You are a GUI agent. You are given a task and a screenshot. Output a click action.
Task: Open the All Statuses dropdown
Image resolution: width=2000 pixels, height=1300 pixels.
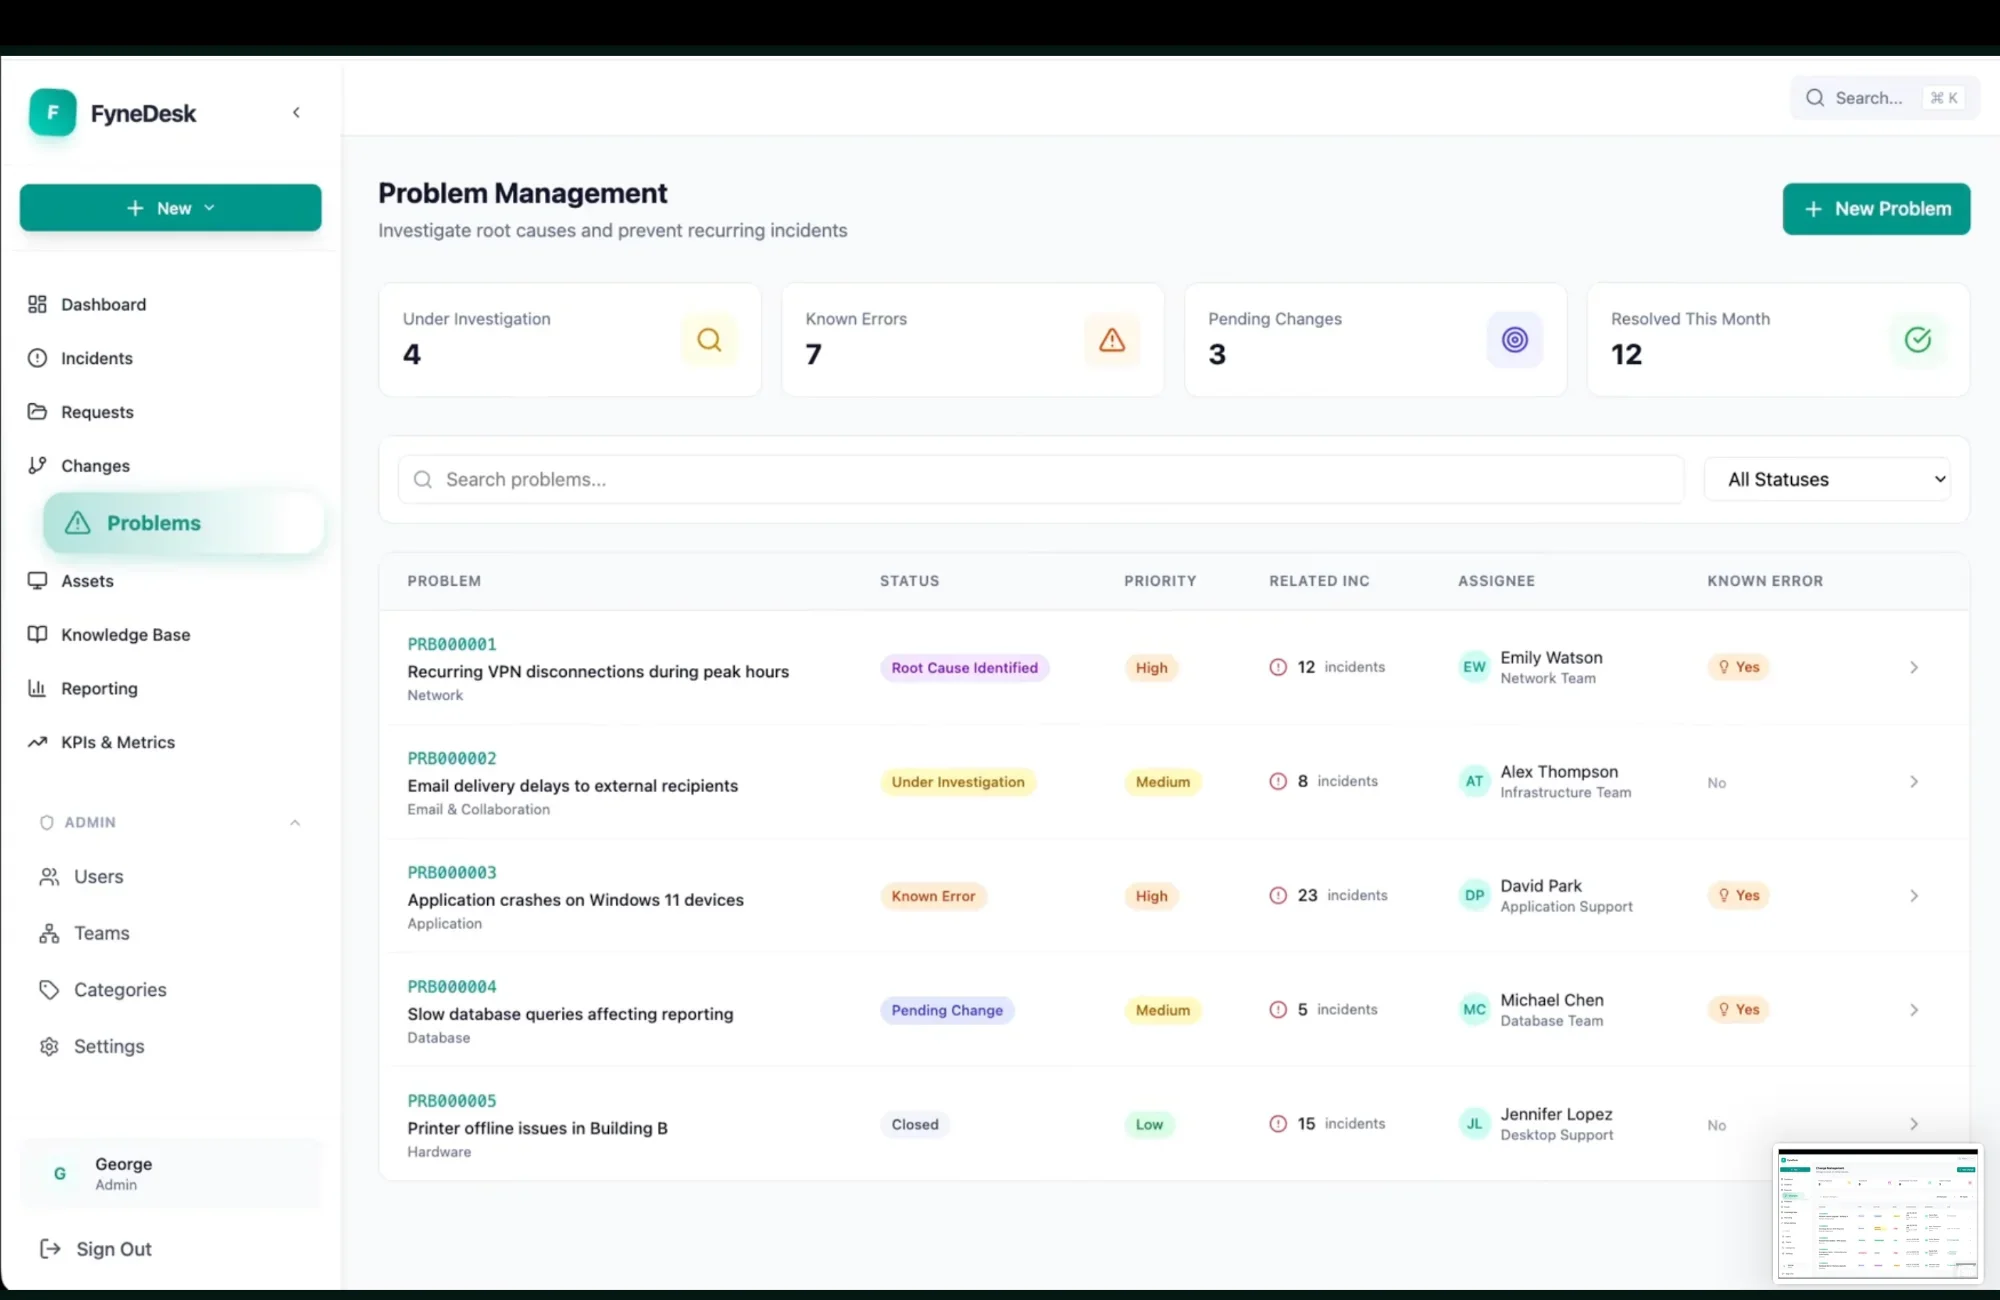tap(1827, 479)
